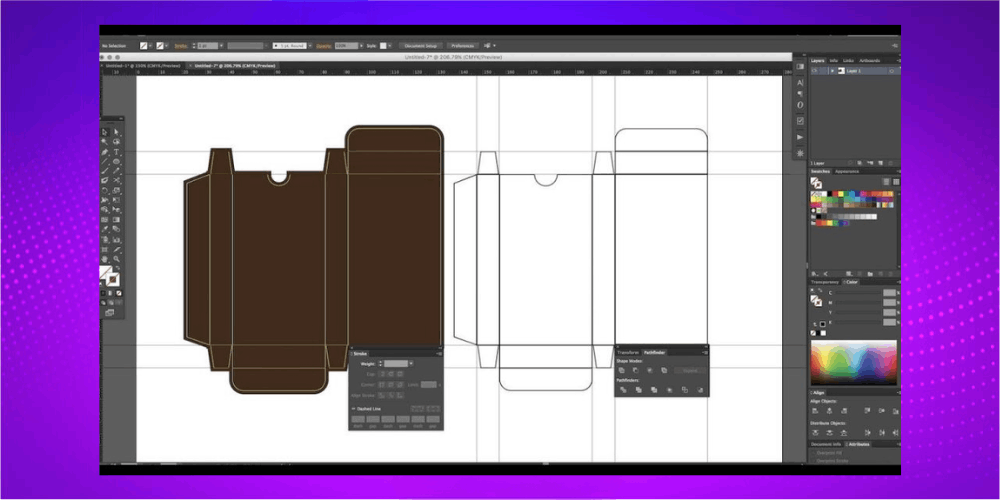This screenshot has height=500, width=1000.
Task: Open the Paragraph panel icon in dock
Action: [x=800, y=94]
